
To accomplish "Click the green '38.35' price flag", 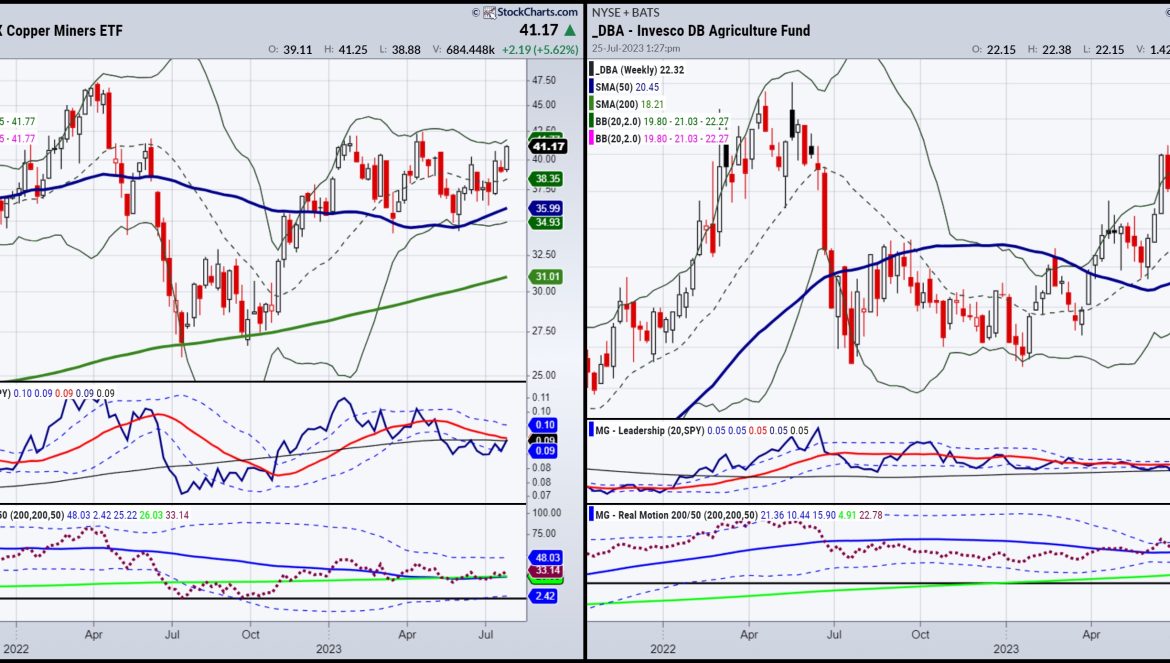I will pos(547,179).
